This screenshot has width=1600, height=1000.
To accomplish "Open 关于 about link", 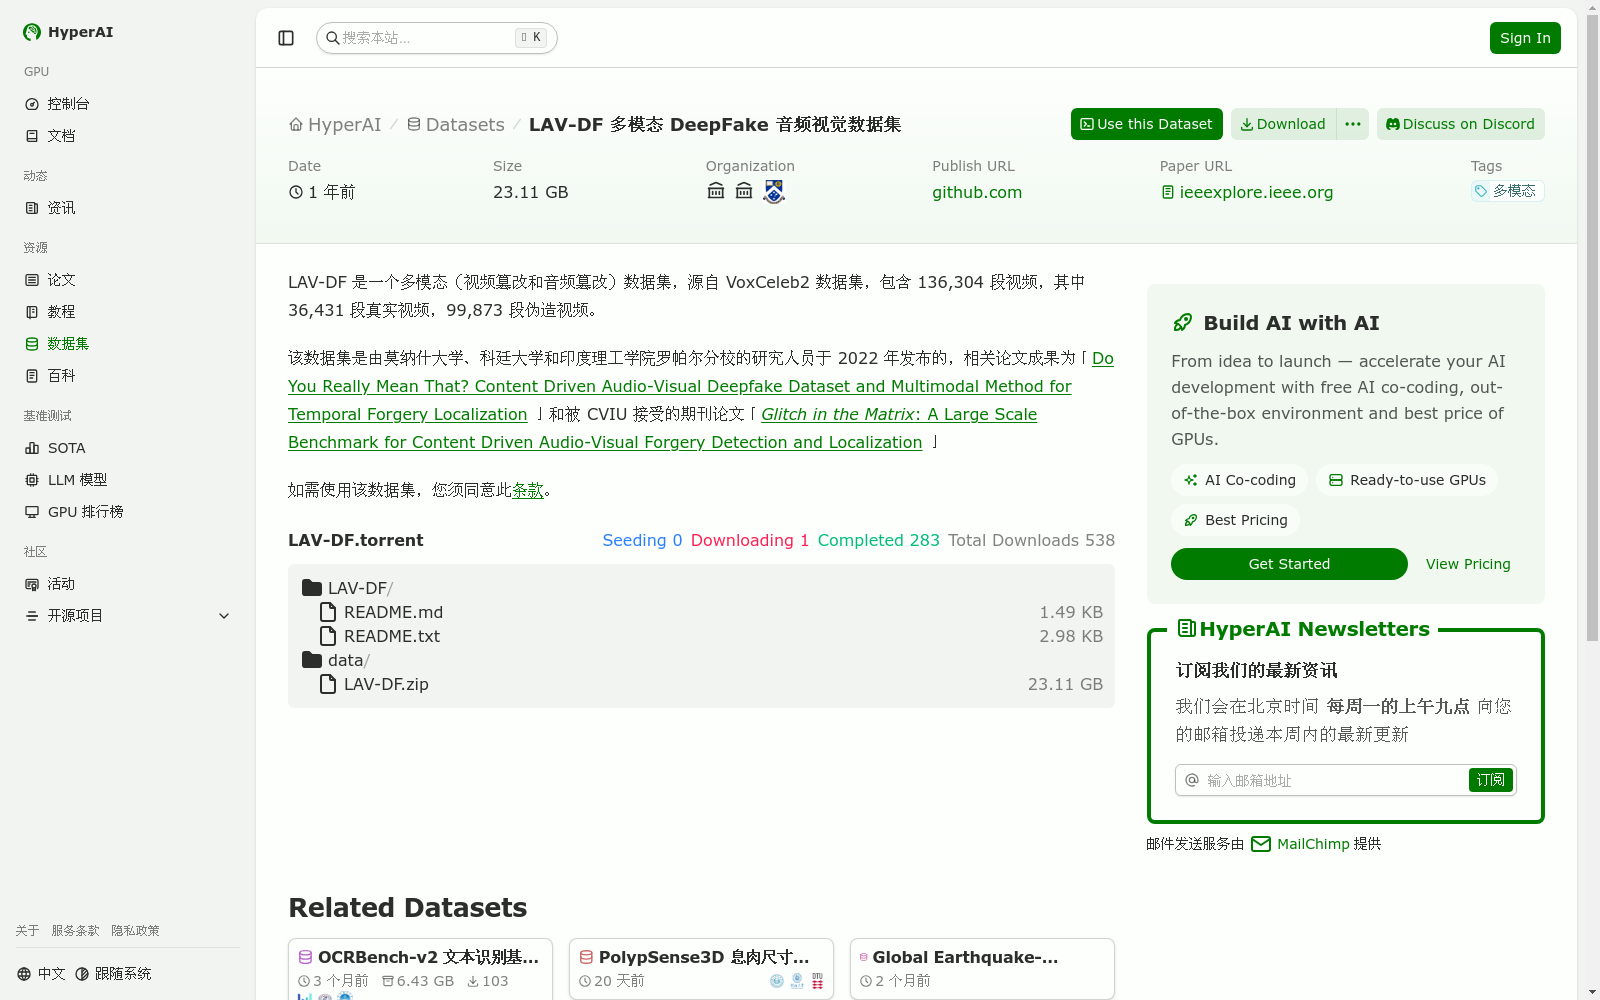I will [27, 931].
